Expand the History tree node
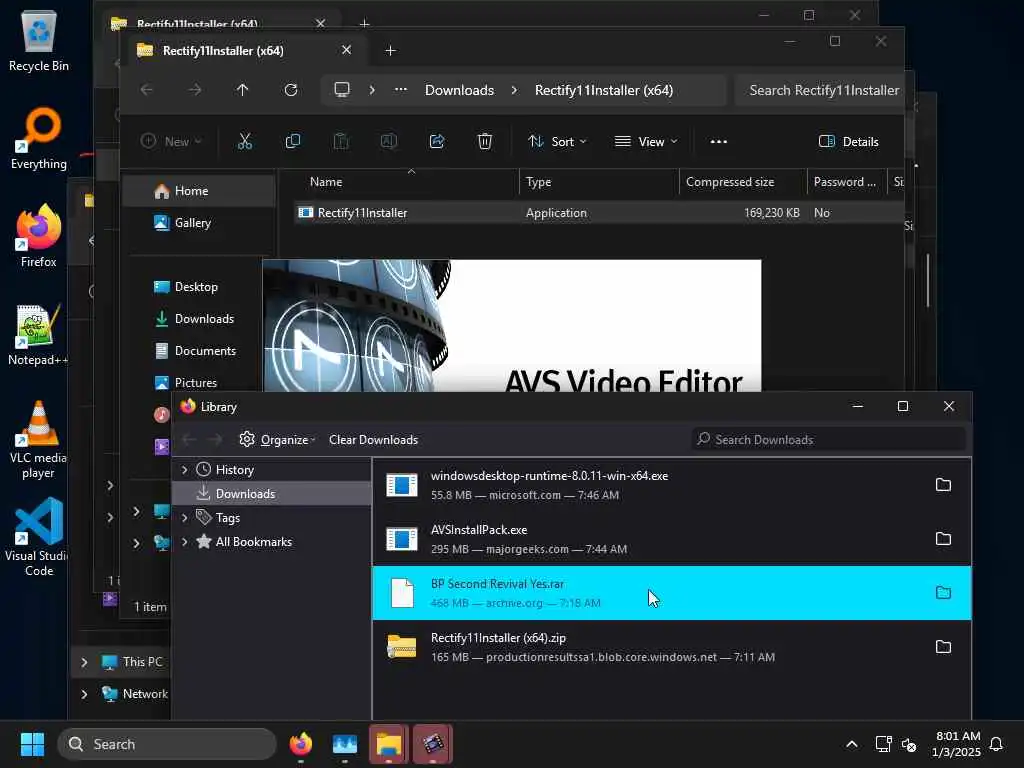This screenshot has height=768, width=1024. click(184, 470)
